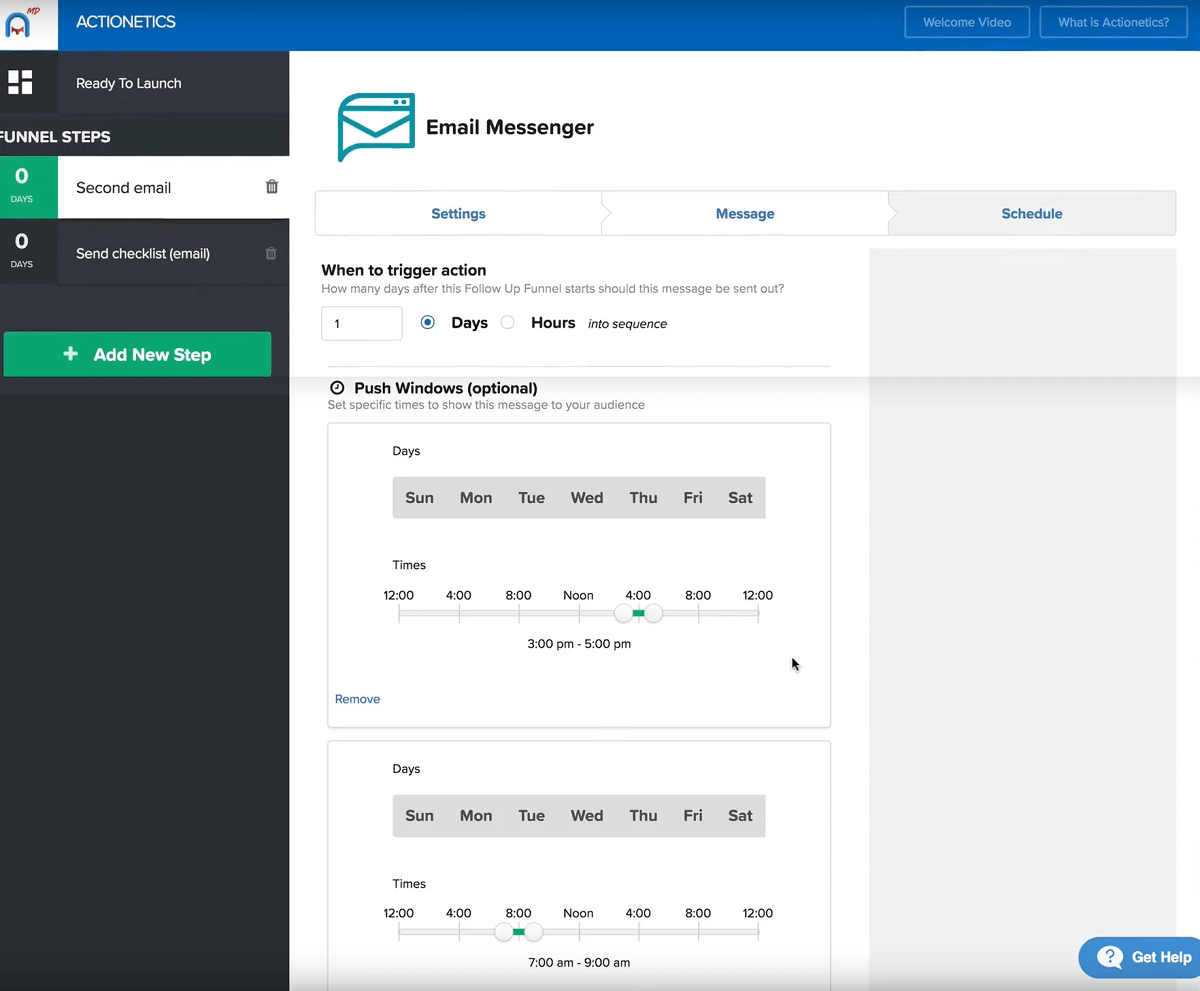
Task: Toggle Thu in the 3:00 pm window
Action: click(x=643, y=498)
